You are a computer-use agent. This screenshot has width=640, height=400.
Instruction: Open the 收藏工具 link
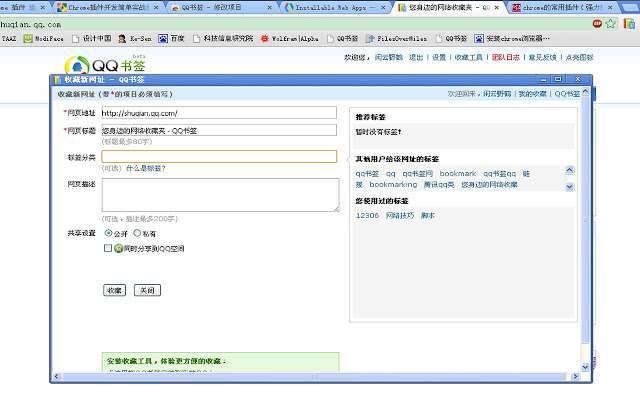[x=469, y=58]
